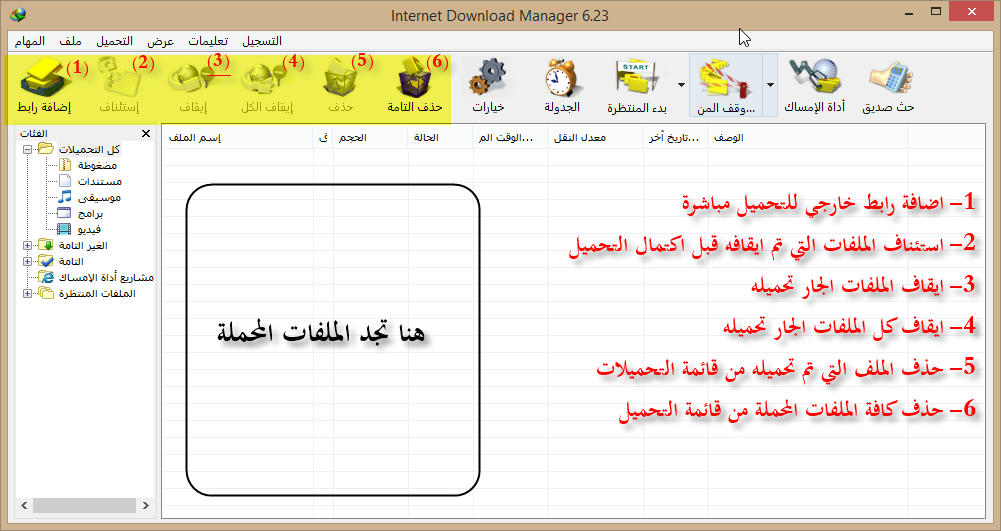The height and width of the screenshot is (531, 1001).
Task: Expand the التامة (Finished) tree node
Action: point(27,261)
